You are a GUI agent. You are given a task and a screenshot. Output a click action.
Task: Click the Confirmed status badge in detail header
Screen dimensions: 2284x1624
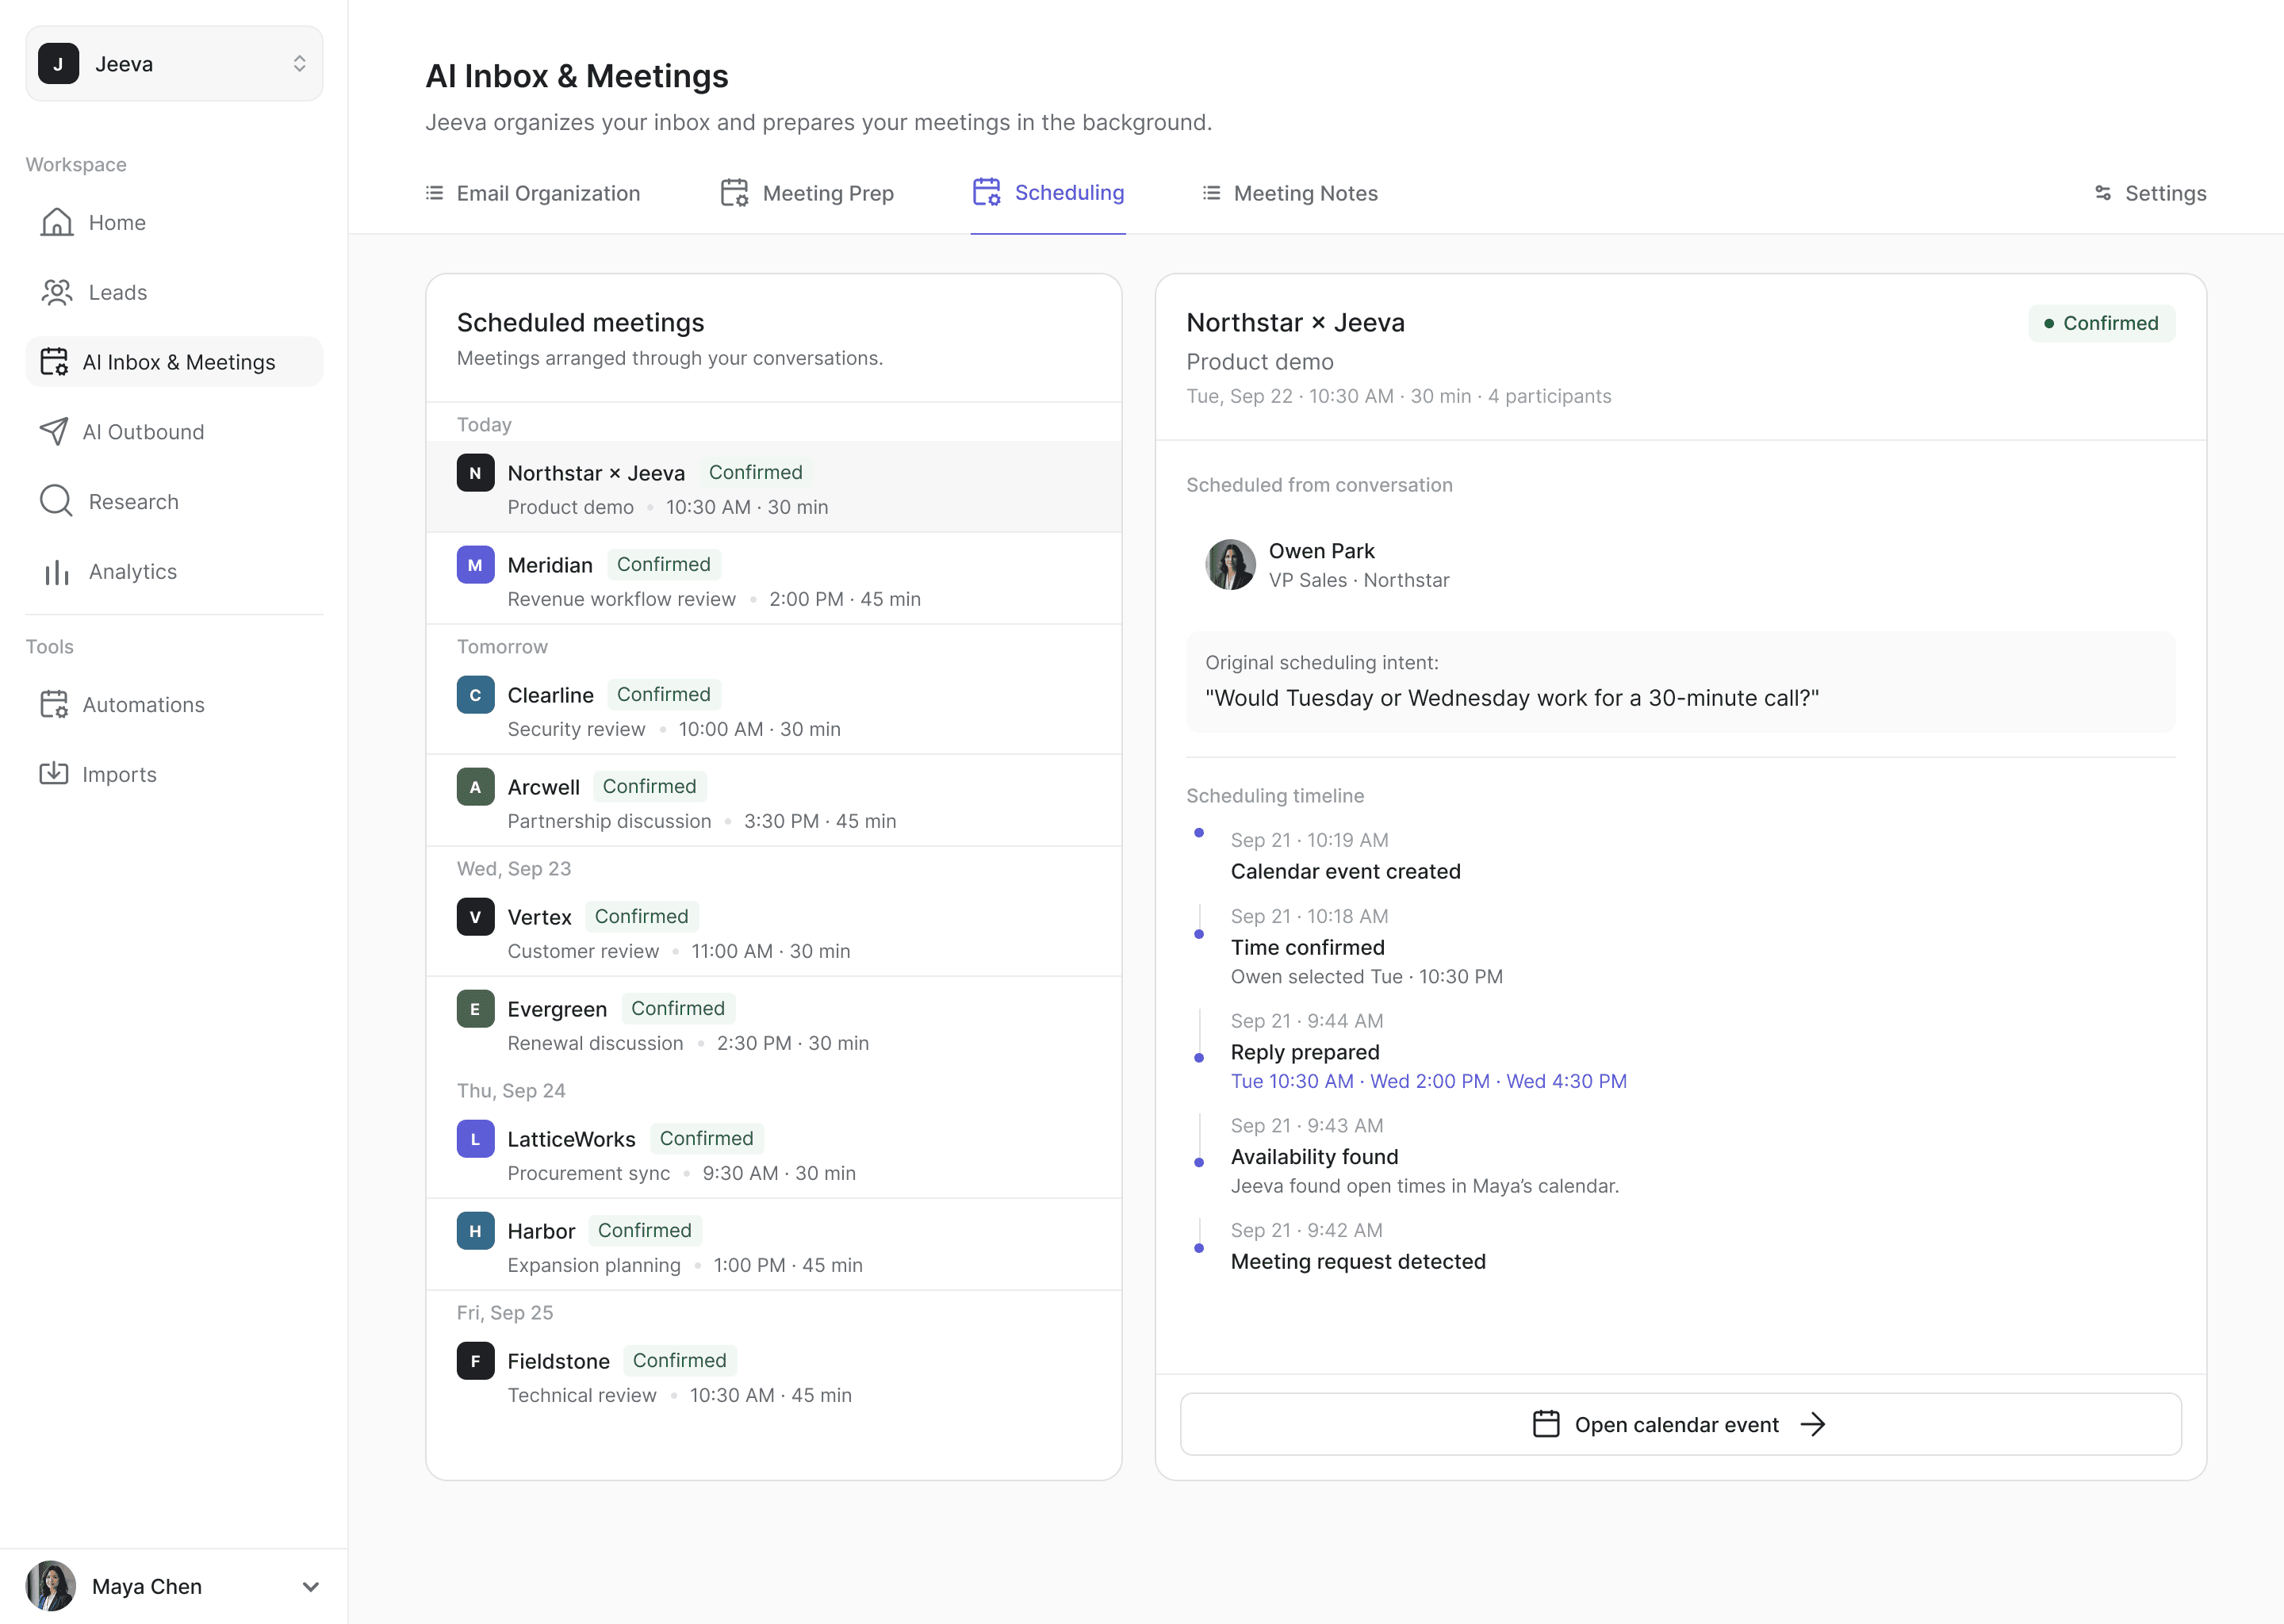point(2101,323)
